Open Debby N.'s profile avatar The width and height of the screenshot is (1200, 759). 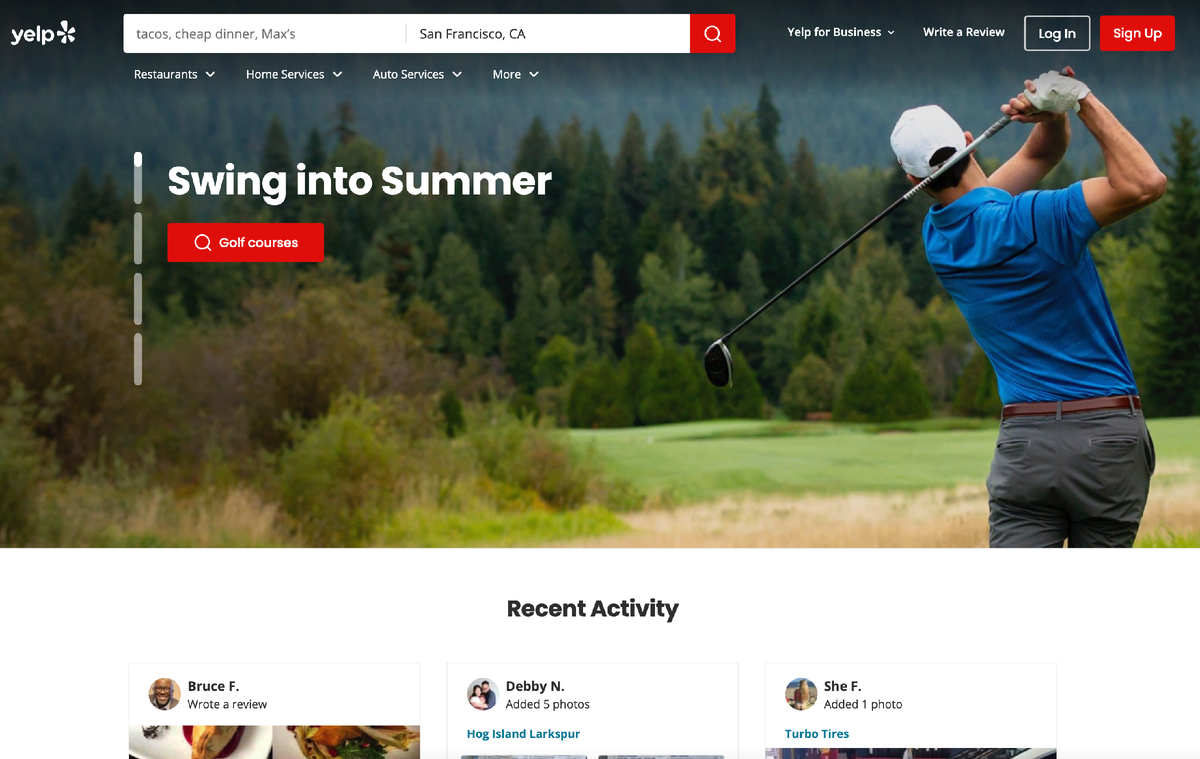tap(483, 694)
